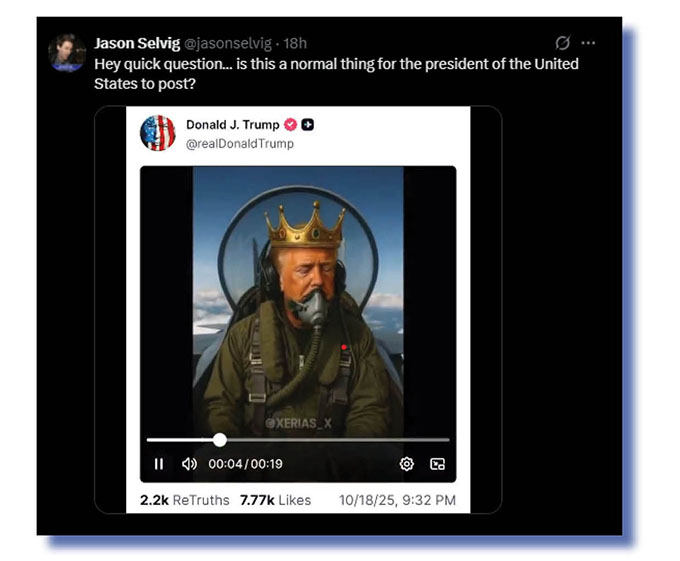Screen dimensions: 680x561
Task: Mute the video using the speaker icon
Action: pyautogui.click(x=189, y=464)
